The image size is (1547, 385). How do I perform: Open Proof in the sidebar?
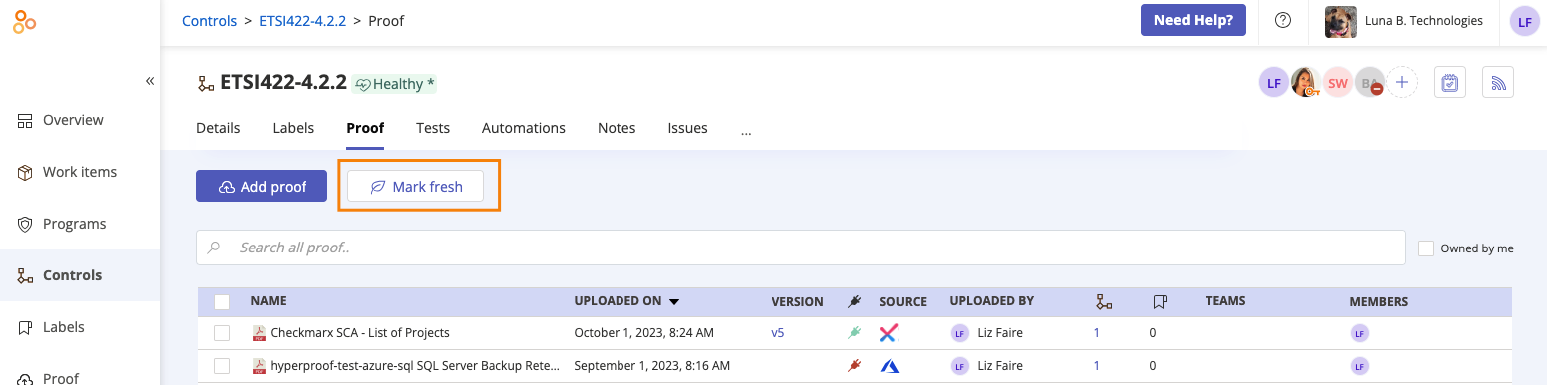coord(80,376)
